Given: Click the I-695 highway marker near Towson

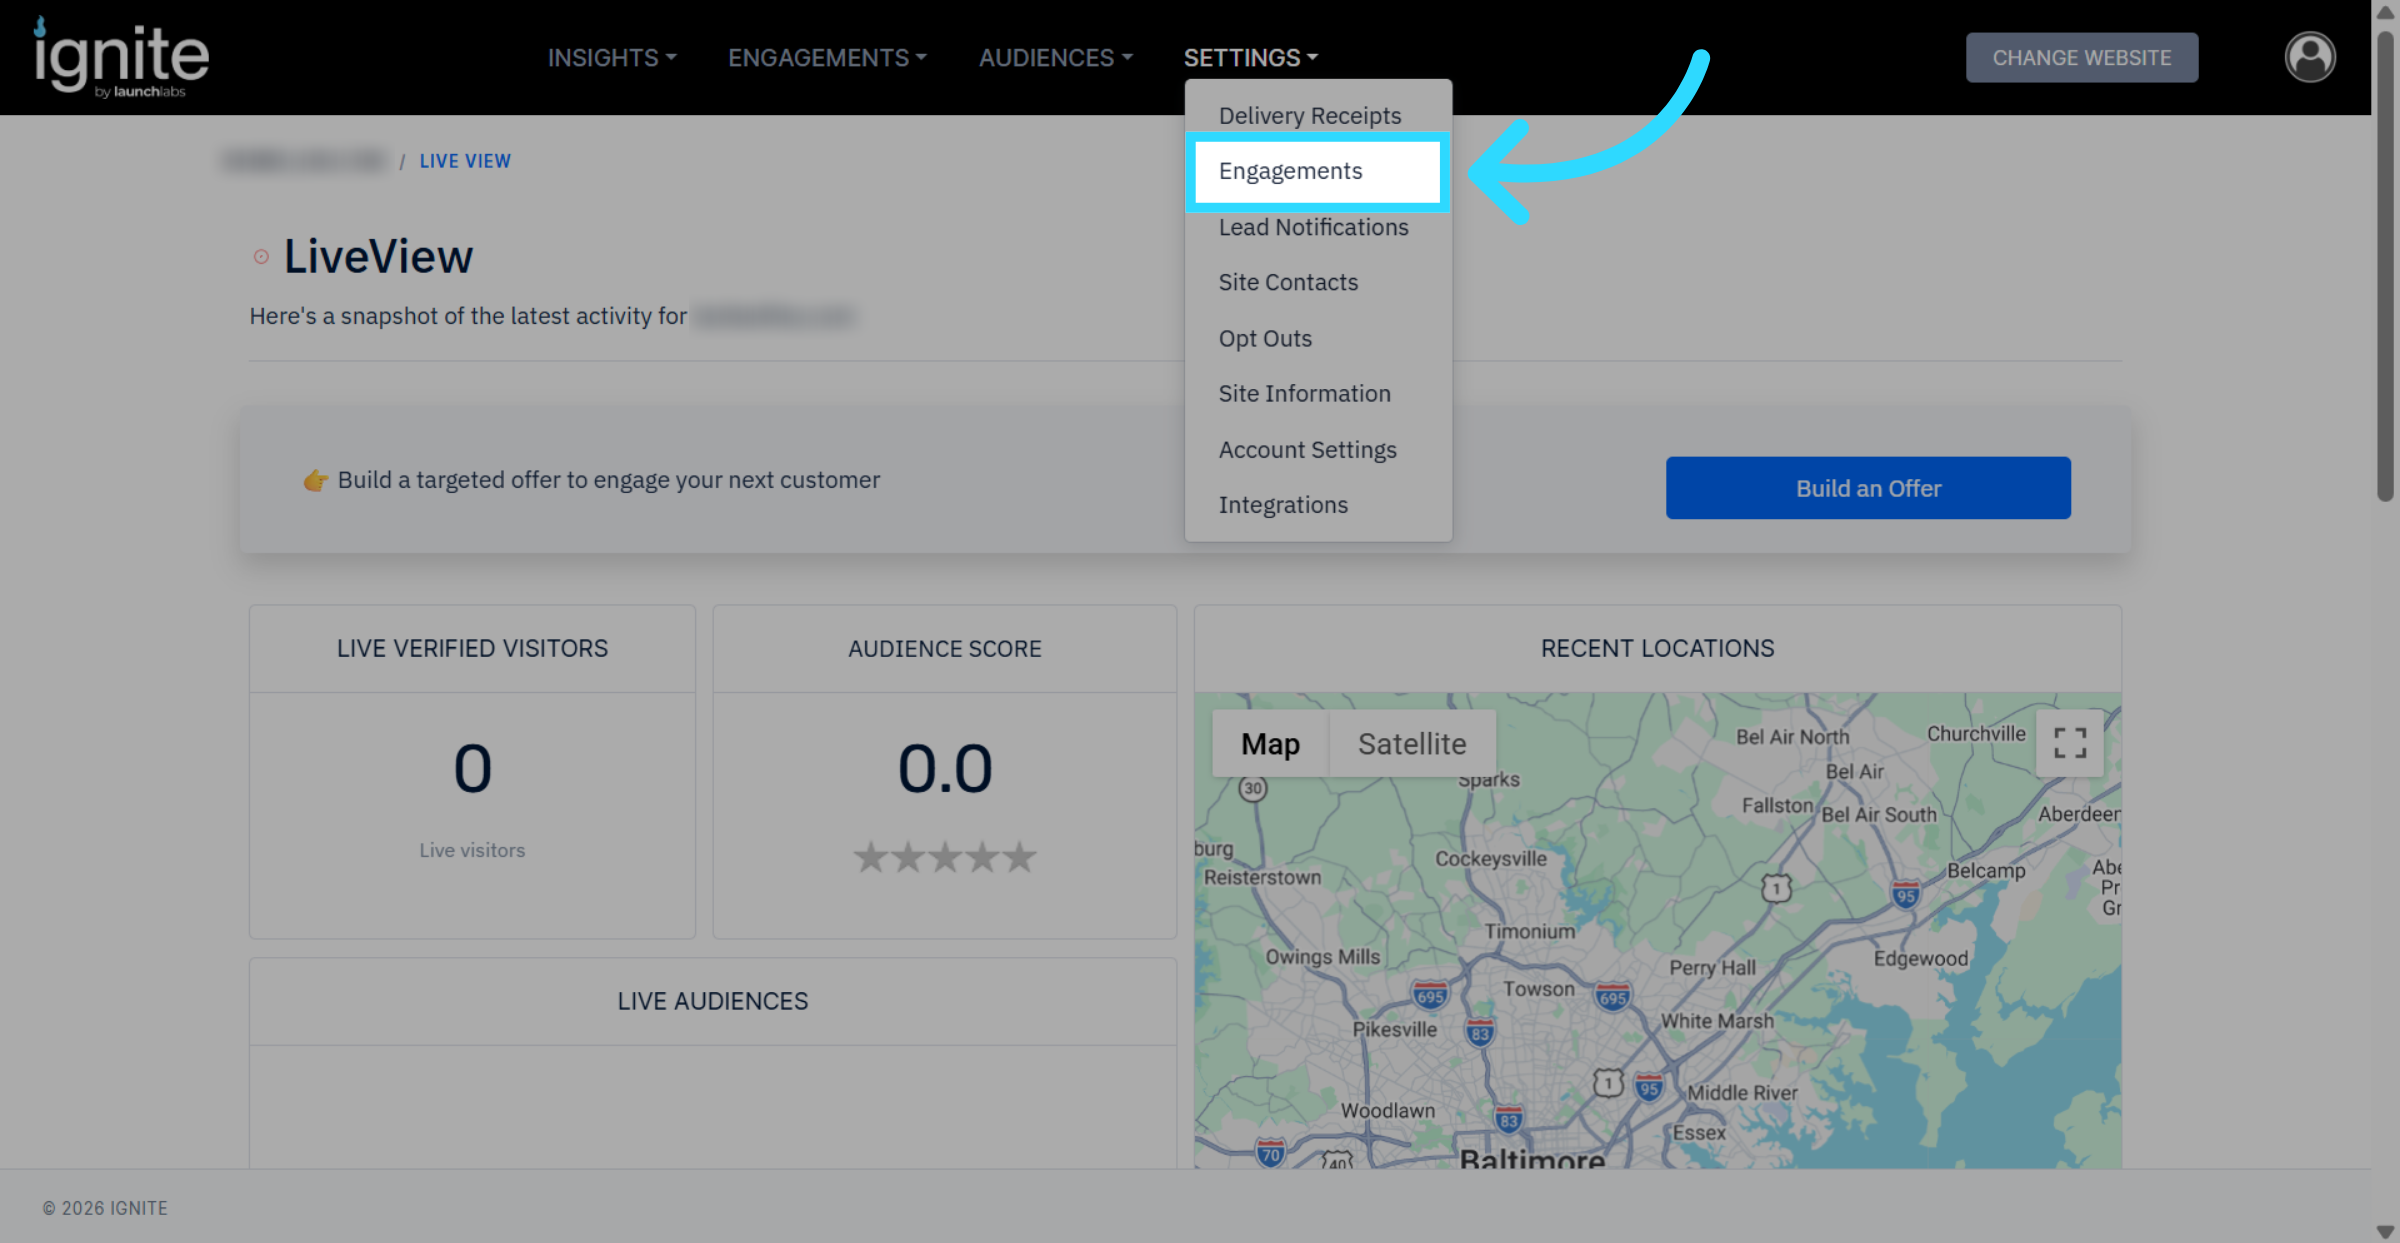Looking at the screenshot, I should (x=1612, y=997).
